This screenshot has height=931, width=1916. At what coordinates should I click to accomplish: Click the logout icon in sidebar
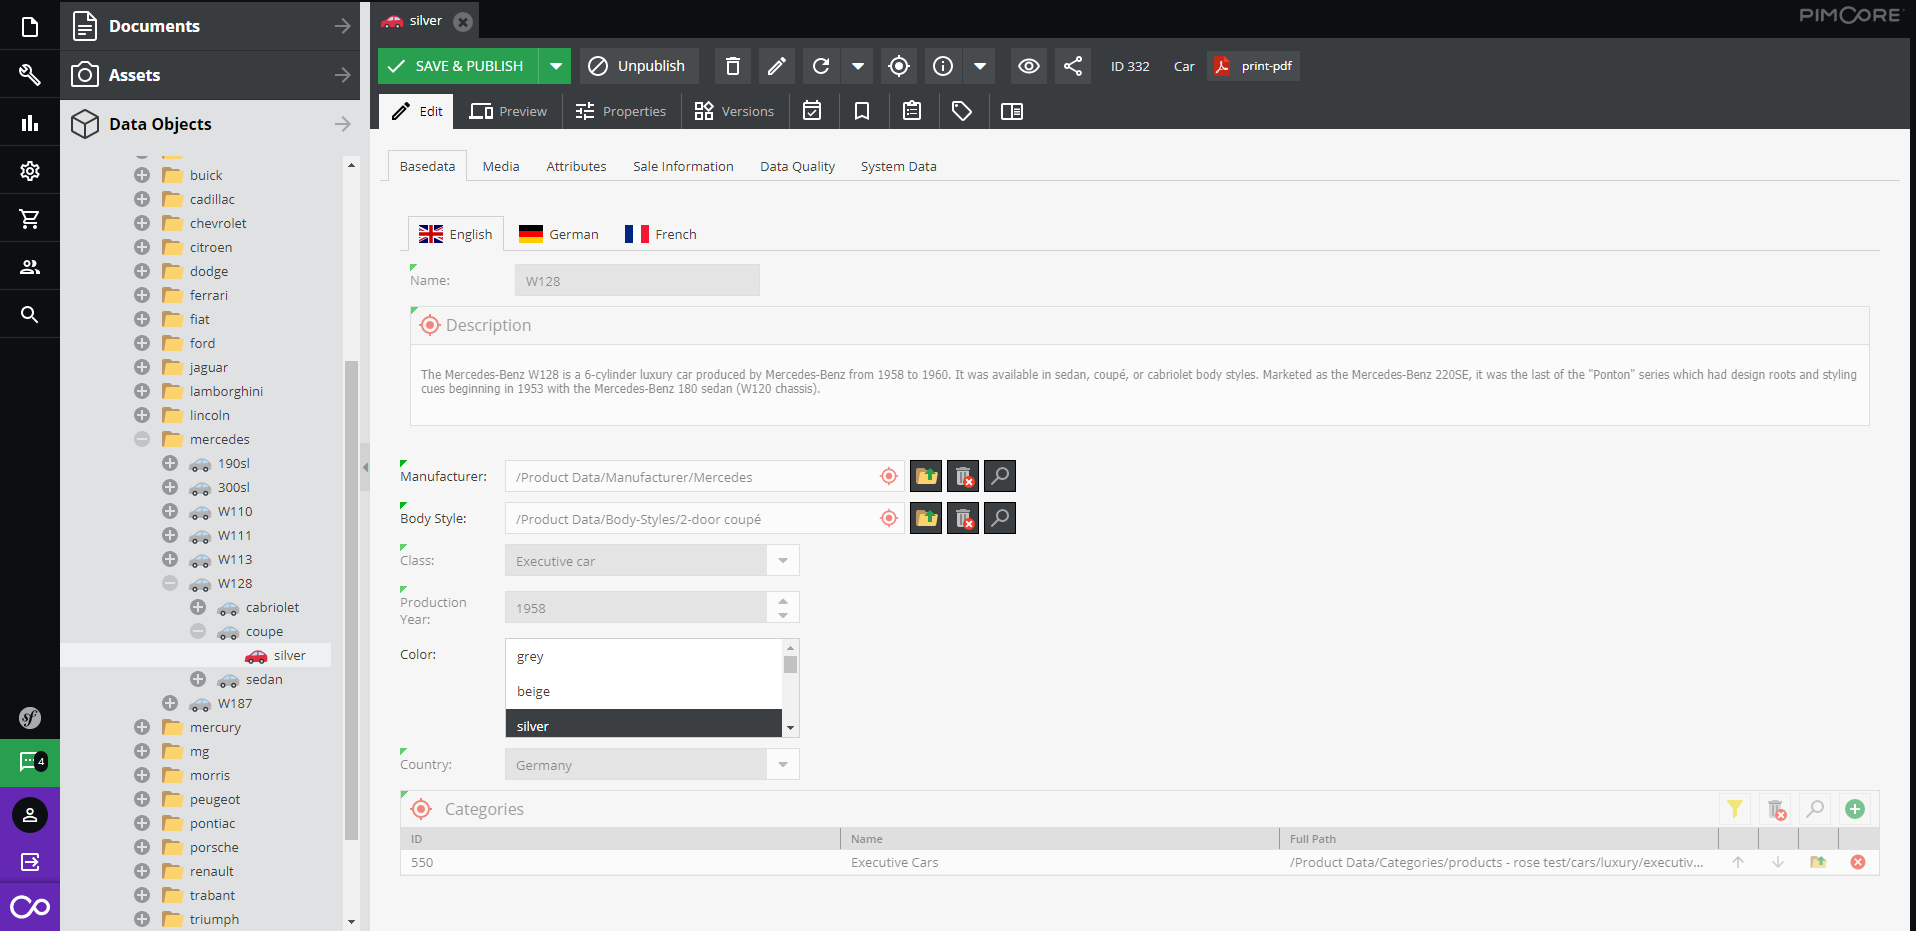[30, 861]
